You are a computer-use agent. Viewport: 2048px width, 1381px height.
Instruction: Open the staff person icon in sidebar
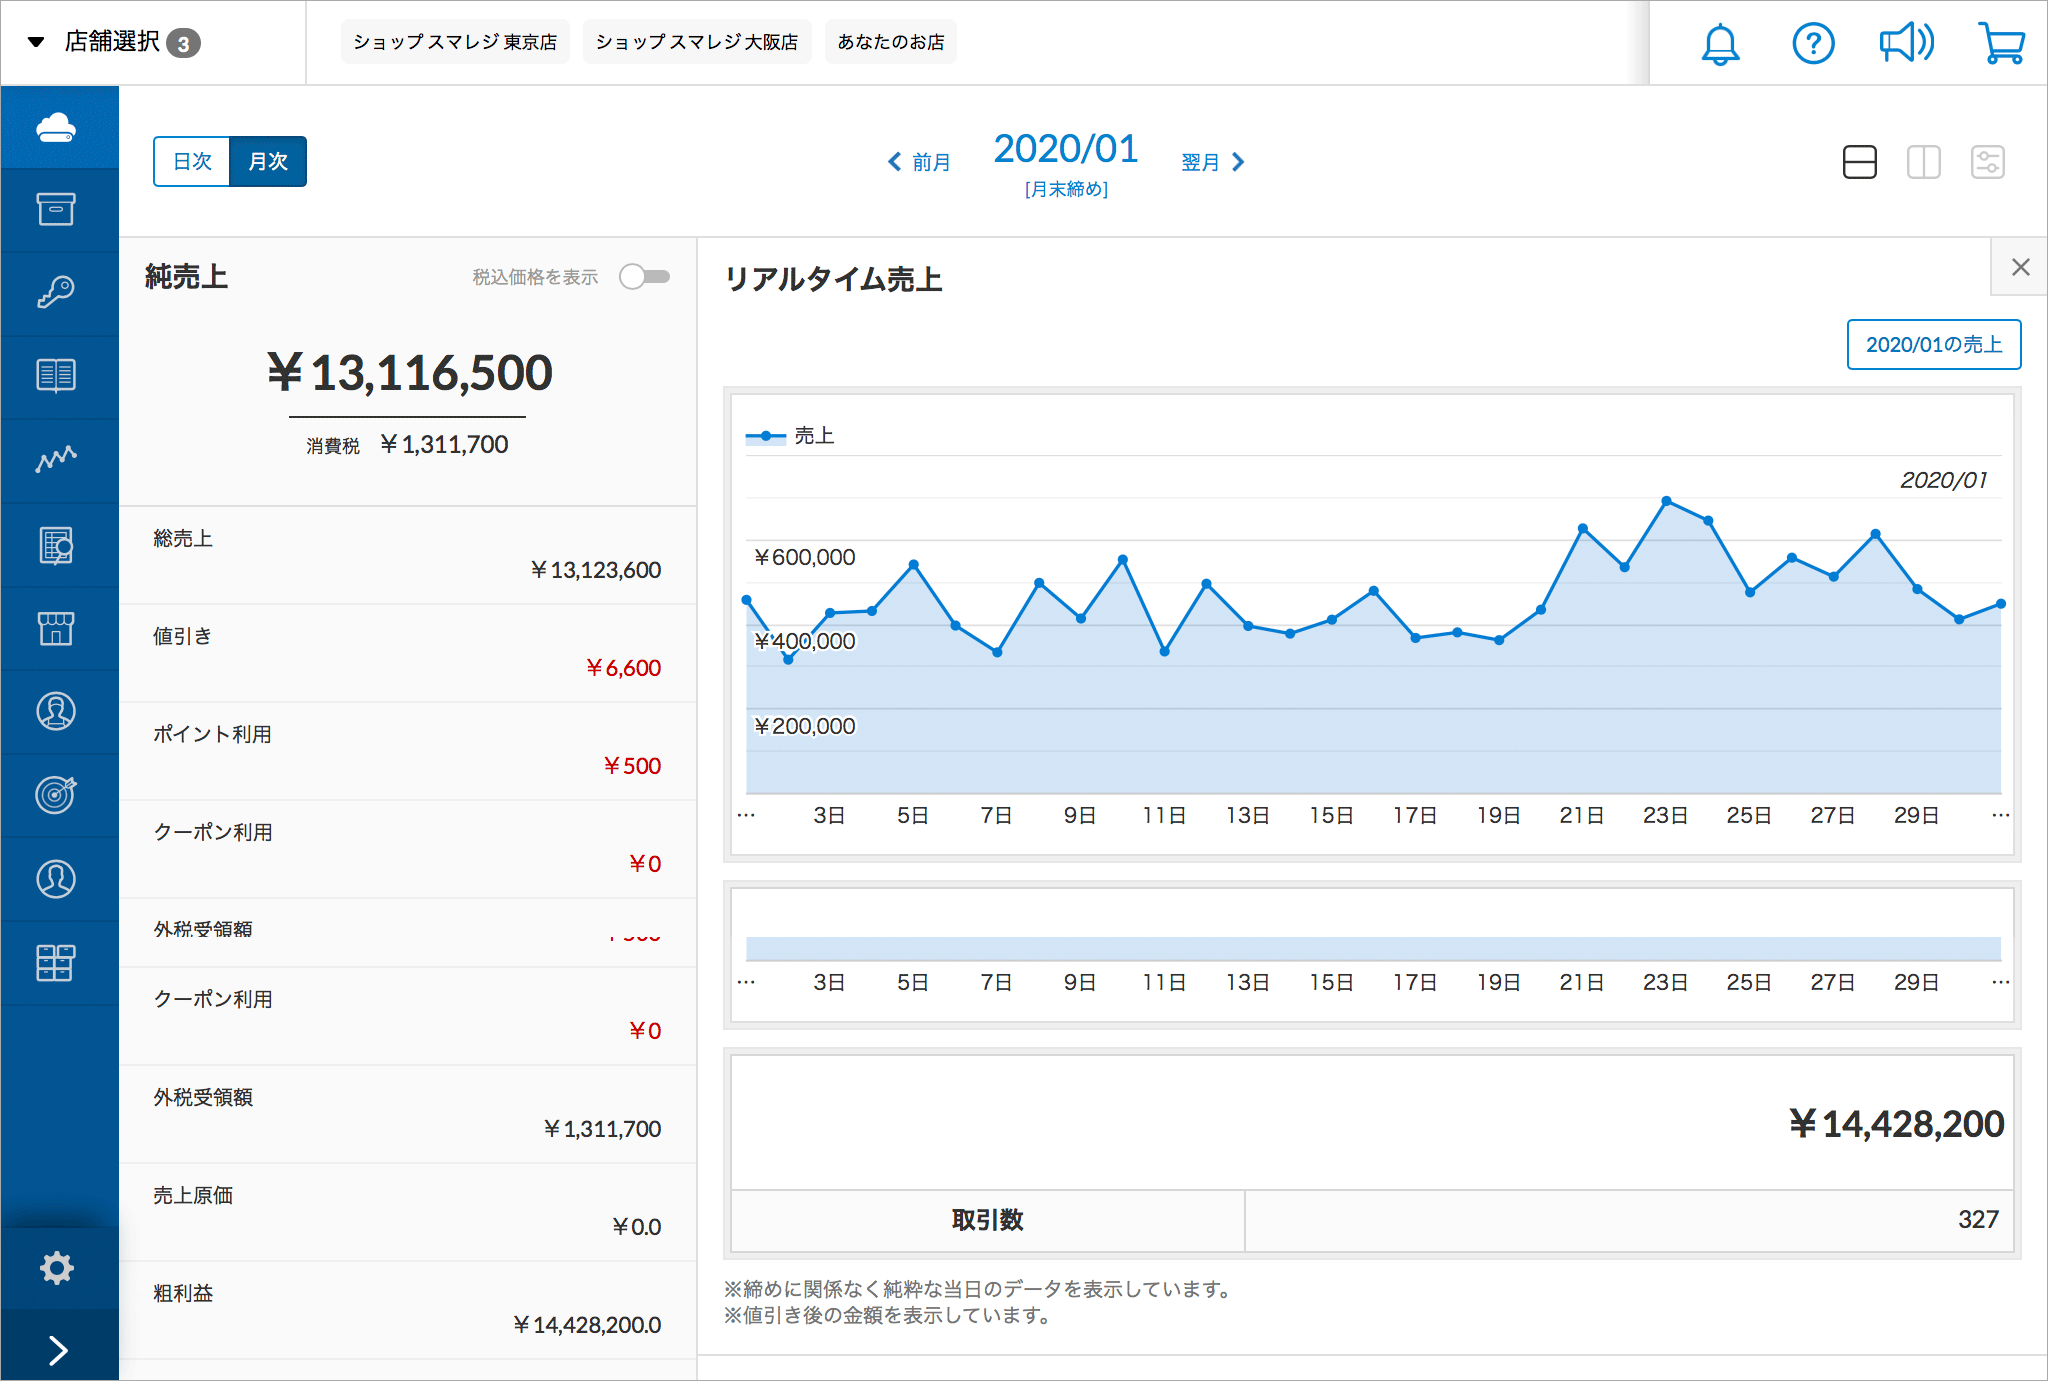pos(56,711)
